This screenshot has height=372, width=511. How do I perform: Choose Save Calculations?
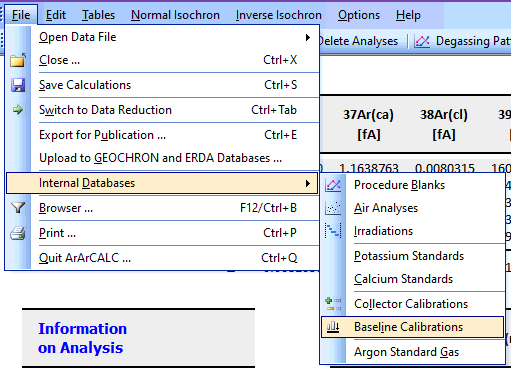point(162,85)
